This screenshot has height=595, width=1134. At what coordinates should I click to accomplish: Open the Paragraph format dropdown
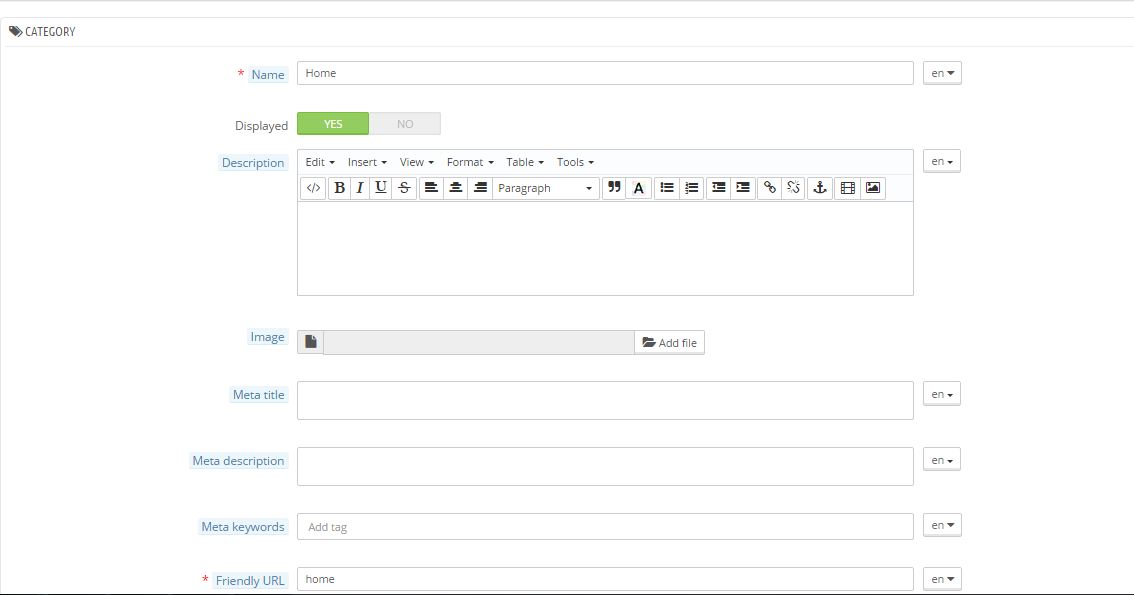(x=545, y=188)
